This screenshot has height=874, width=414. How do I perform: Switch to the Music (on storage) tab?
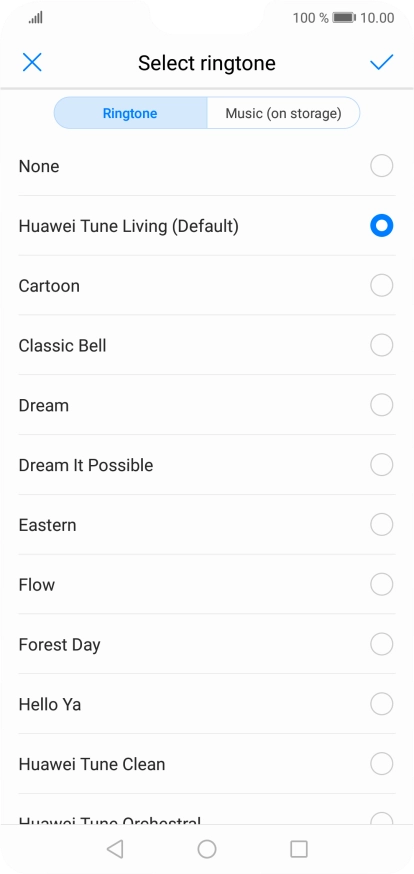pyautogui.click(x=283, y=113)
